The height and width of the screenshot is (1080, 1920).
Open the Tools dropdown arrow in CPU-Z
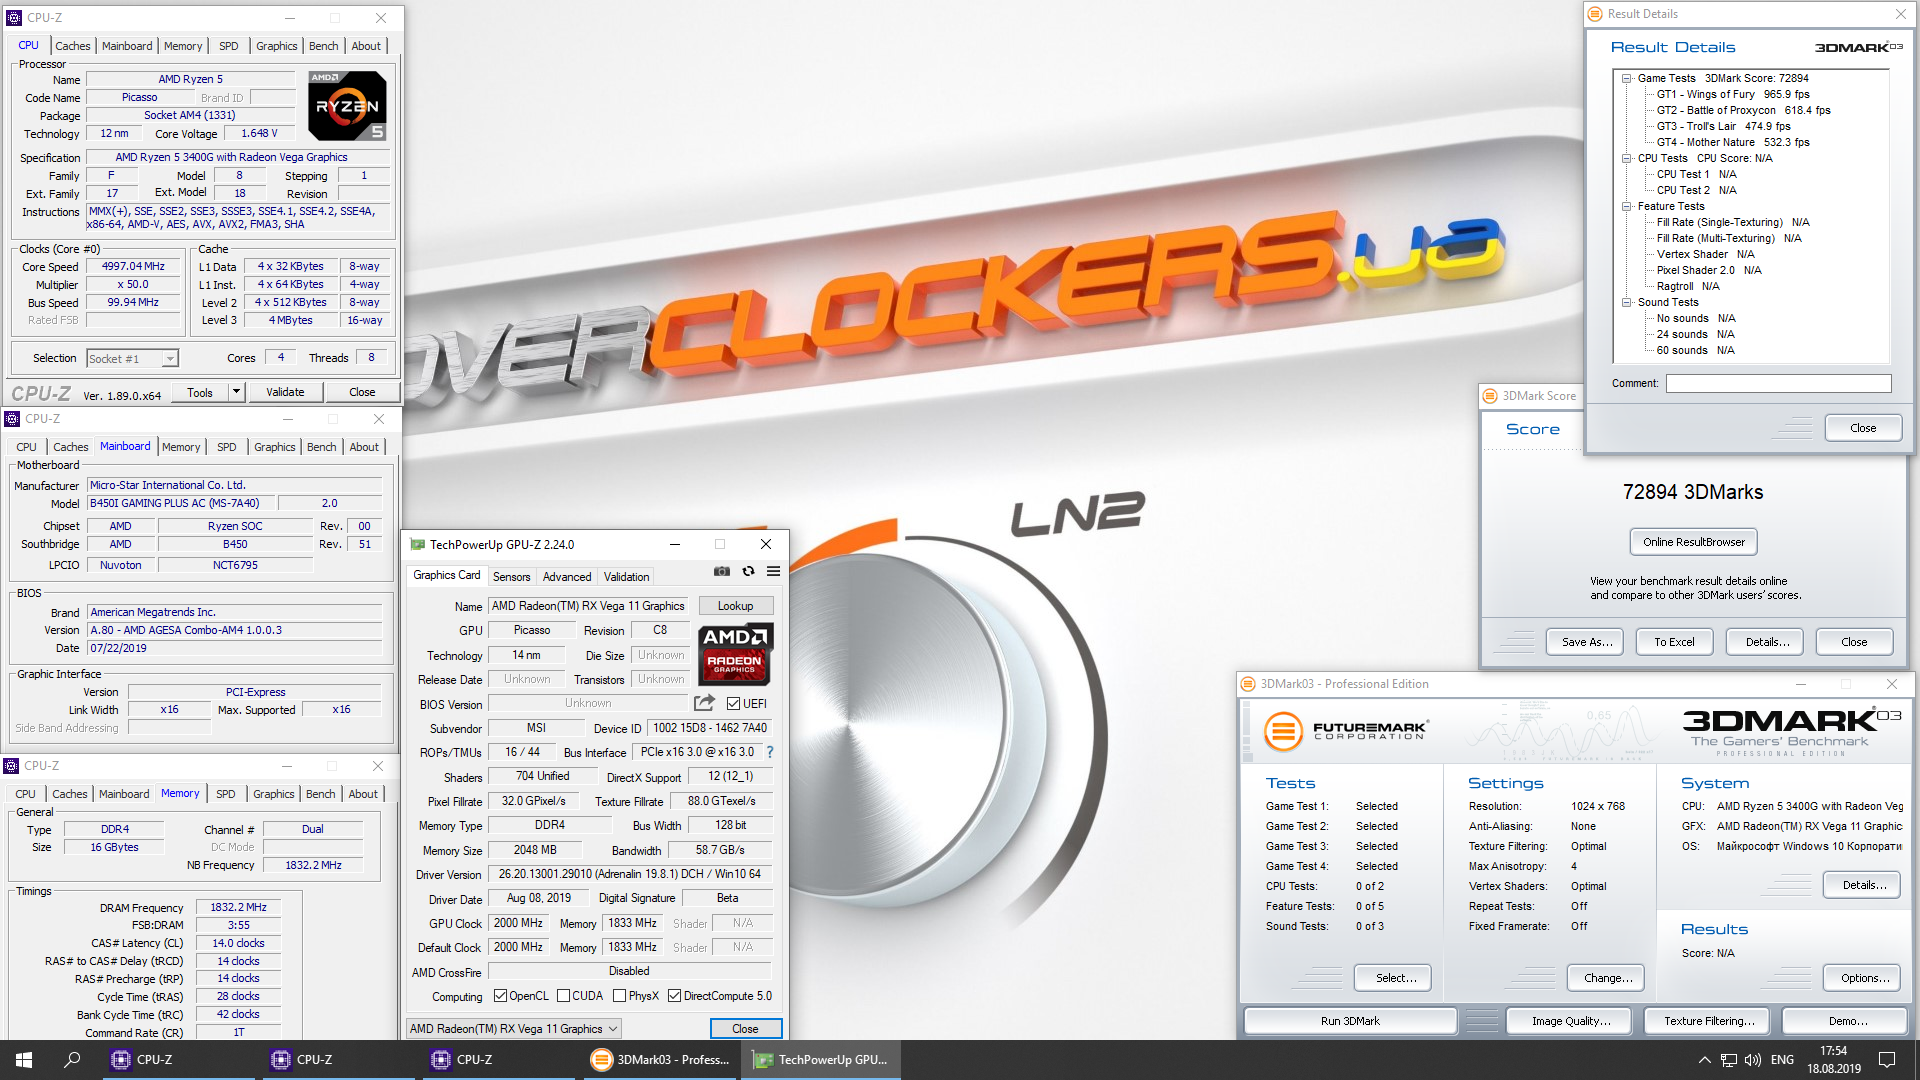tap(237, 392)
